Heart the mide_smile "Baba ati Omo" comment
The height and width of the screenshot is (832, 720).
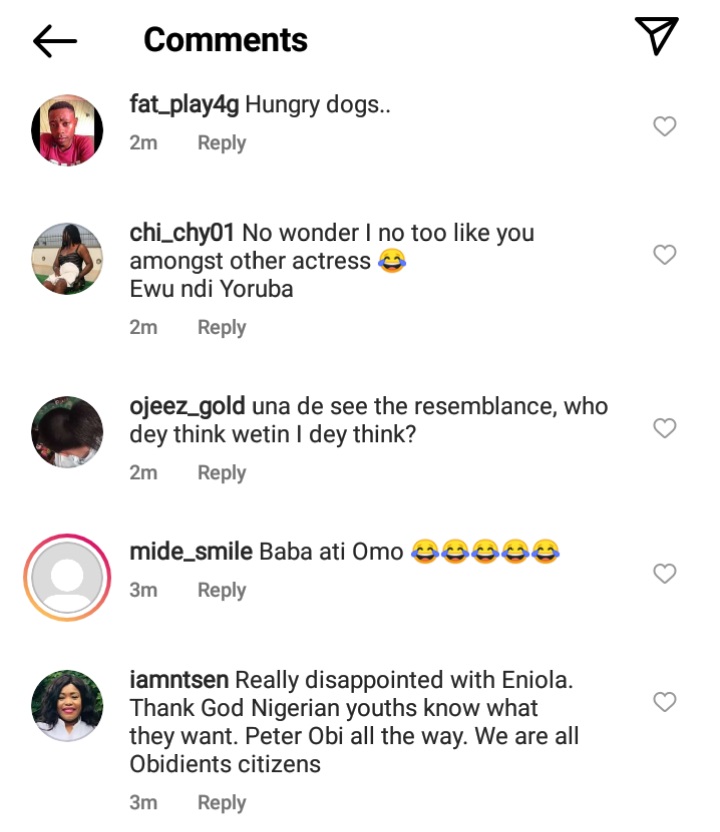[664, 573]
